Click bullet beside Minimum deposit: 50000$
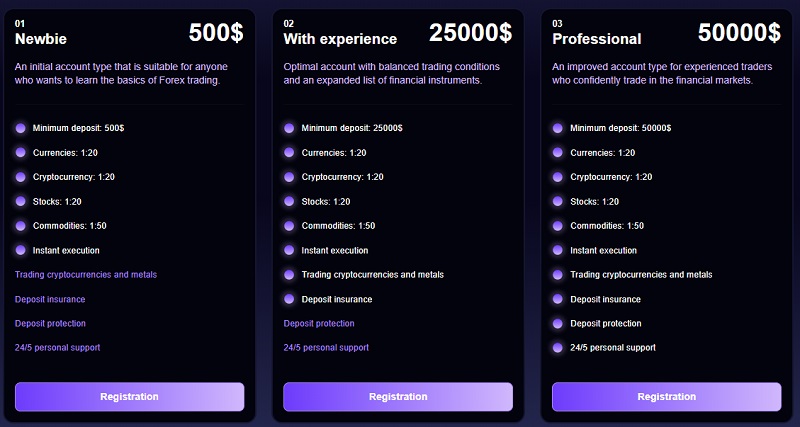Viewport: 800px width, 427px height. pyautogui.click(x=558, y=128)
